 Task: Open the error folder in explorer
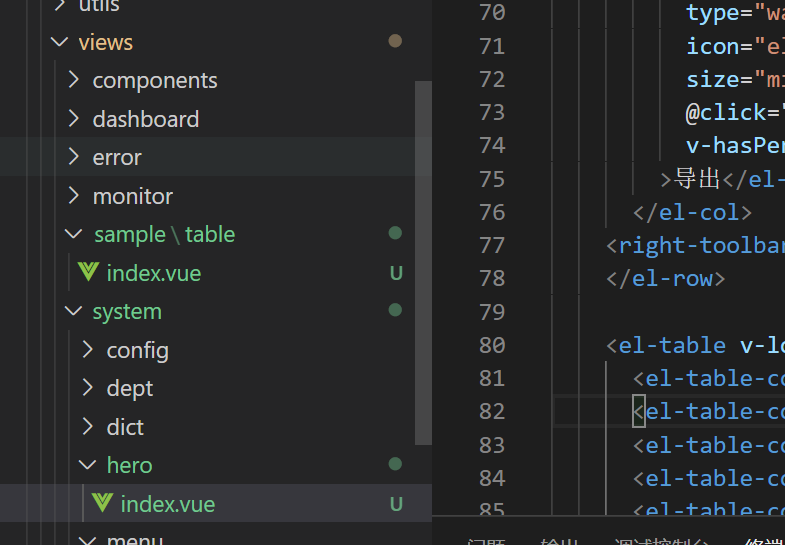[x=117, y=157]
